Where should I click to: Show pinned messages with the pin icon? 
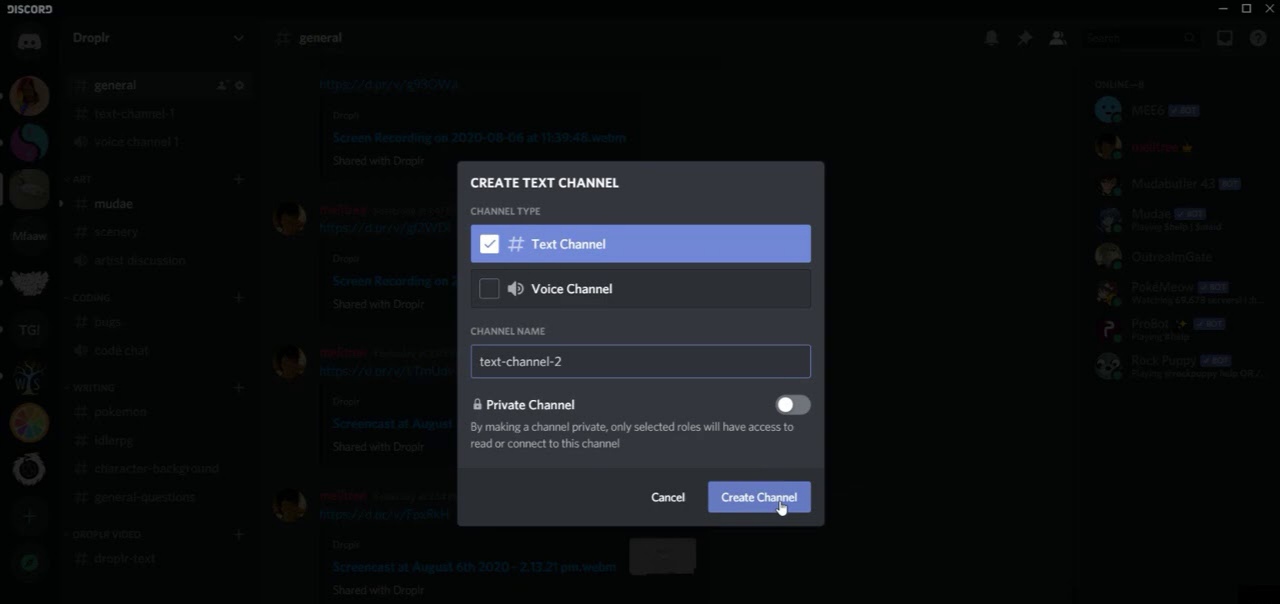(x=1024, y=38)
